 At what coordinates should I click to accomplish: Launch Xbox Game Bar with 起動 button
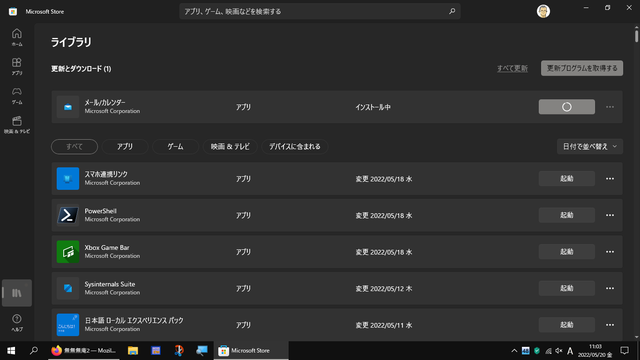tap(567, 252)
